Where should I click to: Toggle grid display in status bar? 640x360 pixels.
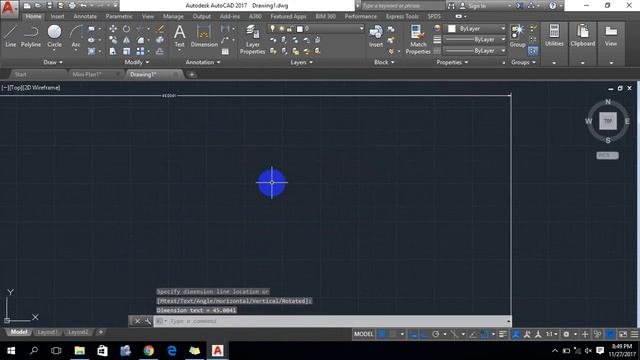click(x=382, y=334)
